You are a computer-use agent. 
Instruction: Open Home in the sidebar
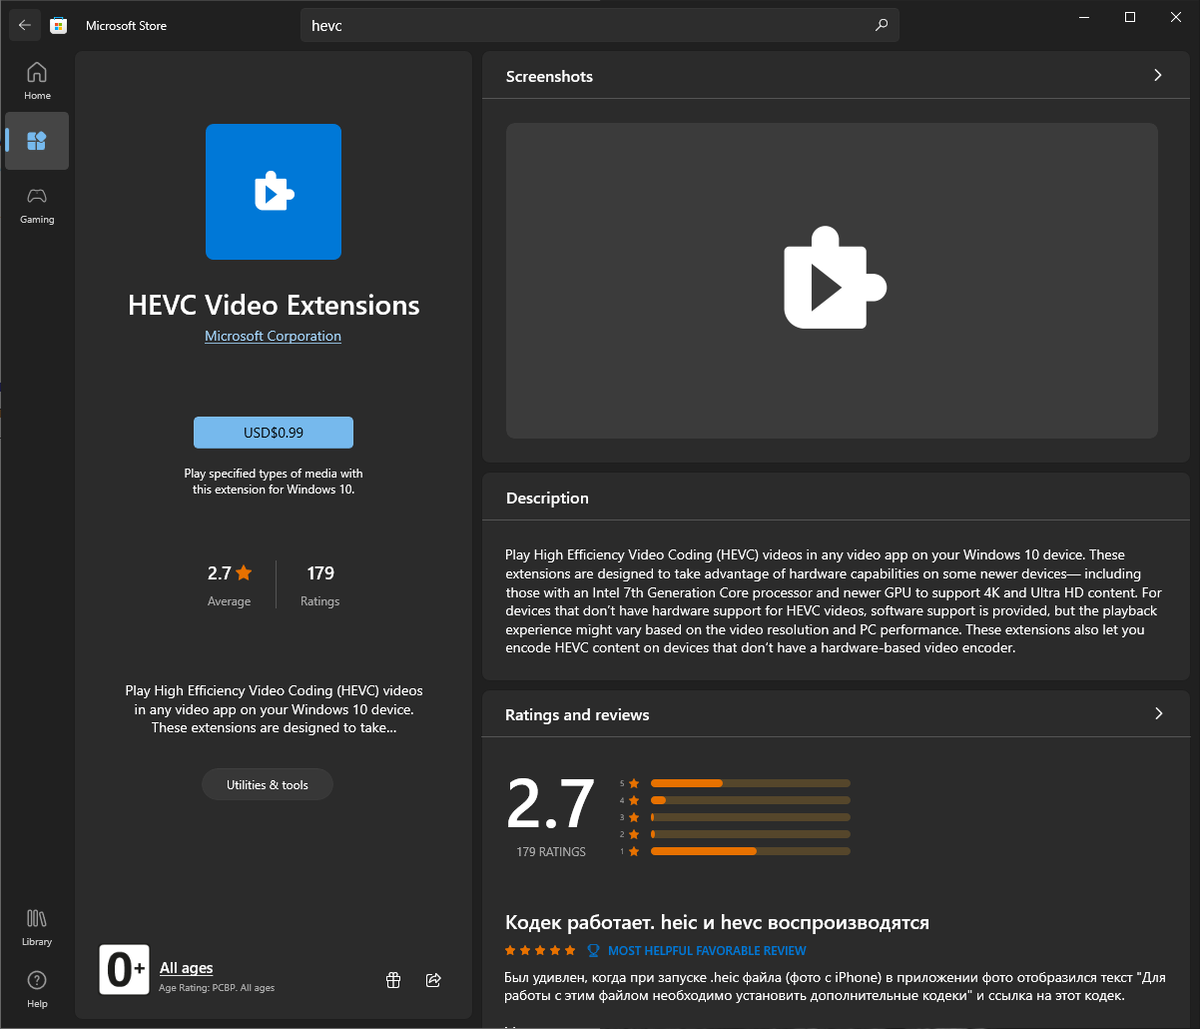tap(37, 81)
